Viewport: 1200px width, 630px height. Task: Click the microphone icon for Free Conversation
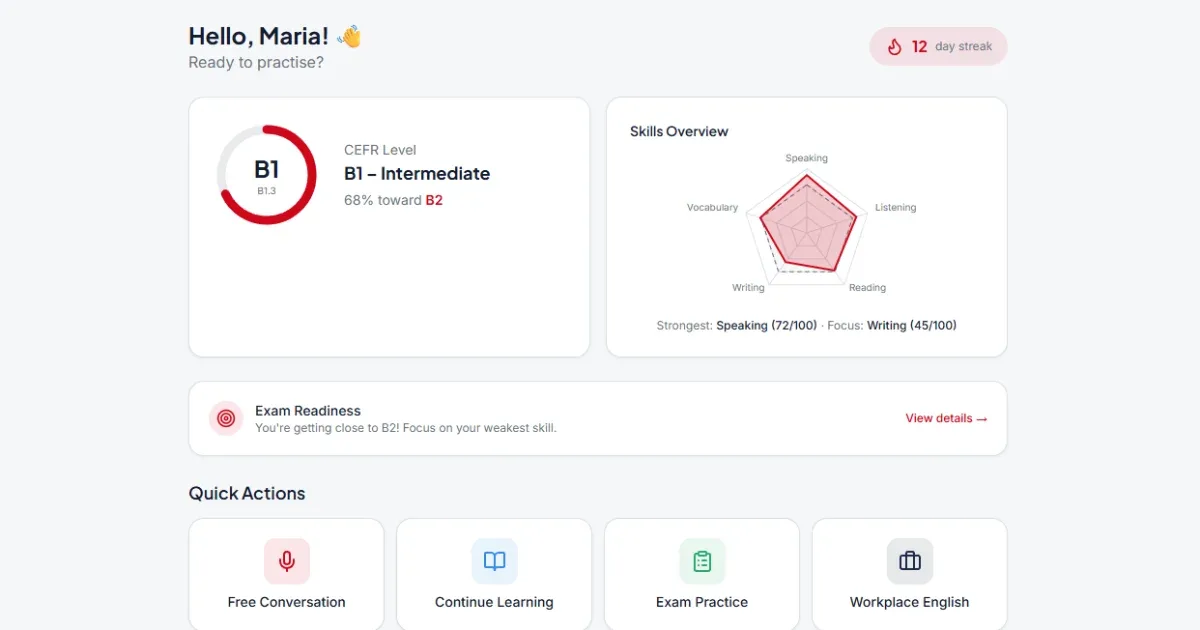[x=287, y=561]
